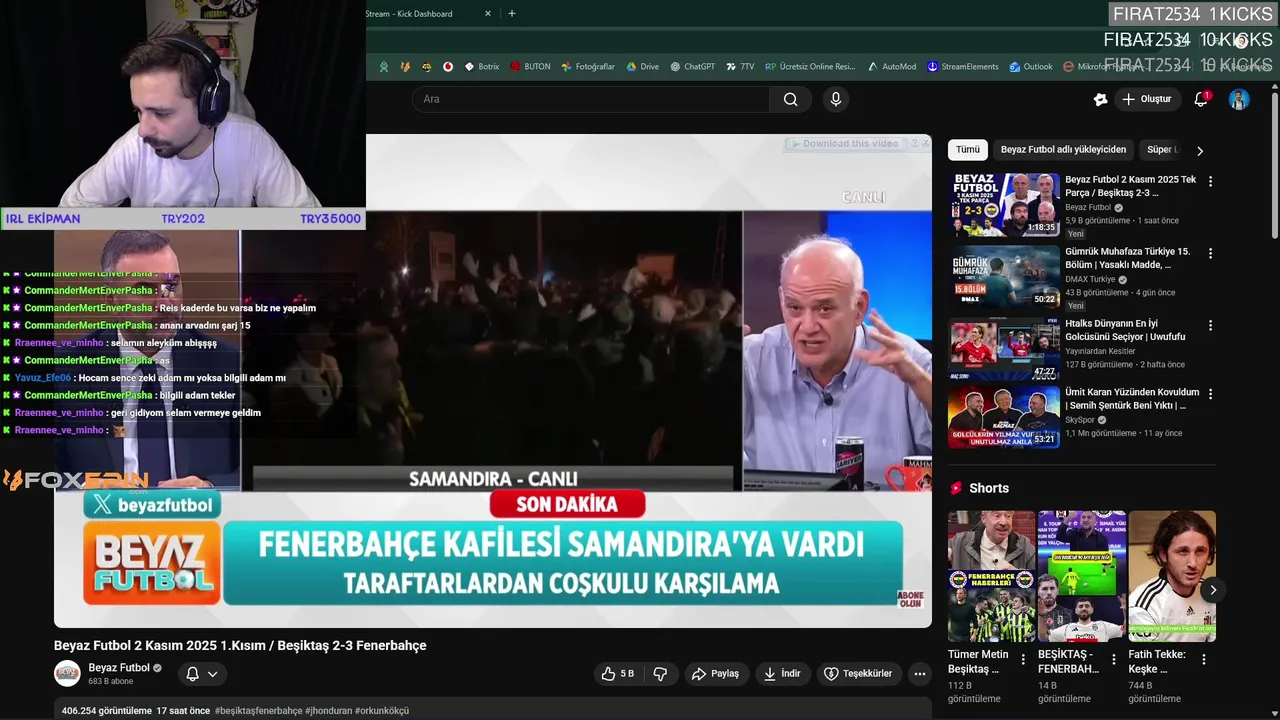The image size is (1280, 720).
Task: Open the 7TV bookmark
Action: coord(740,67)
